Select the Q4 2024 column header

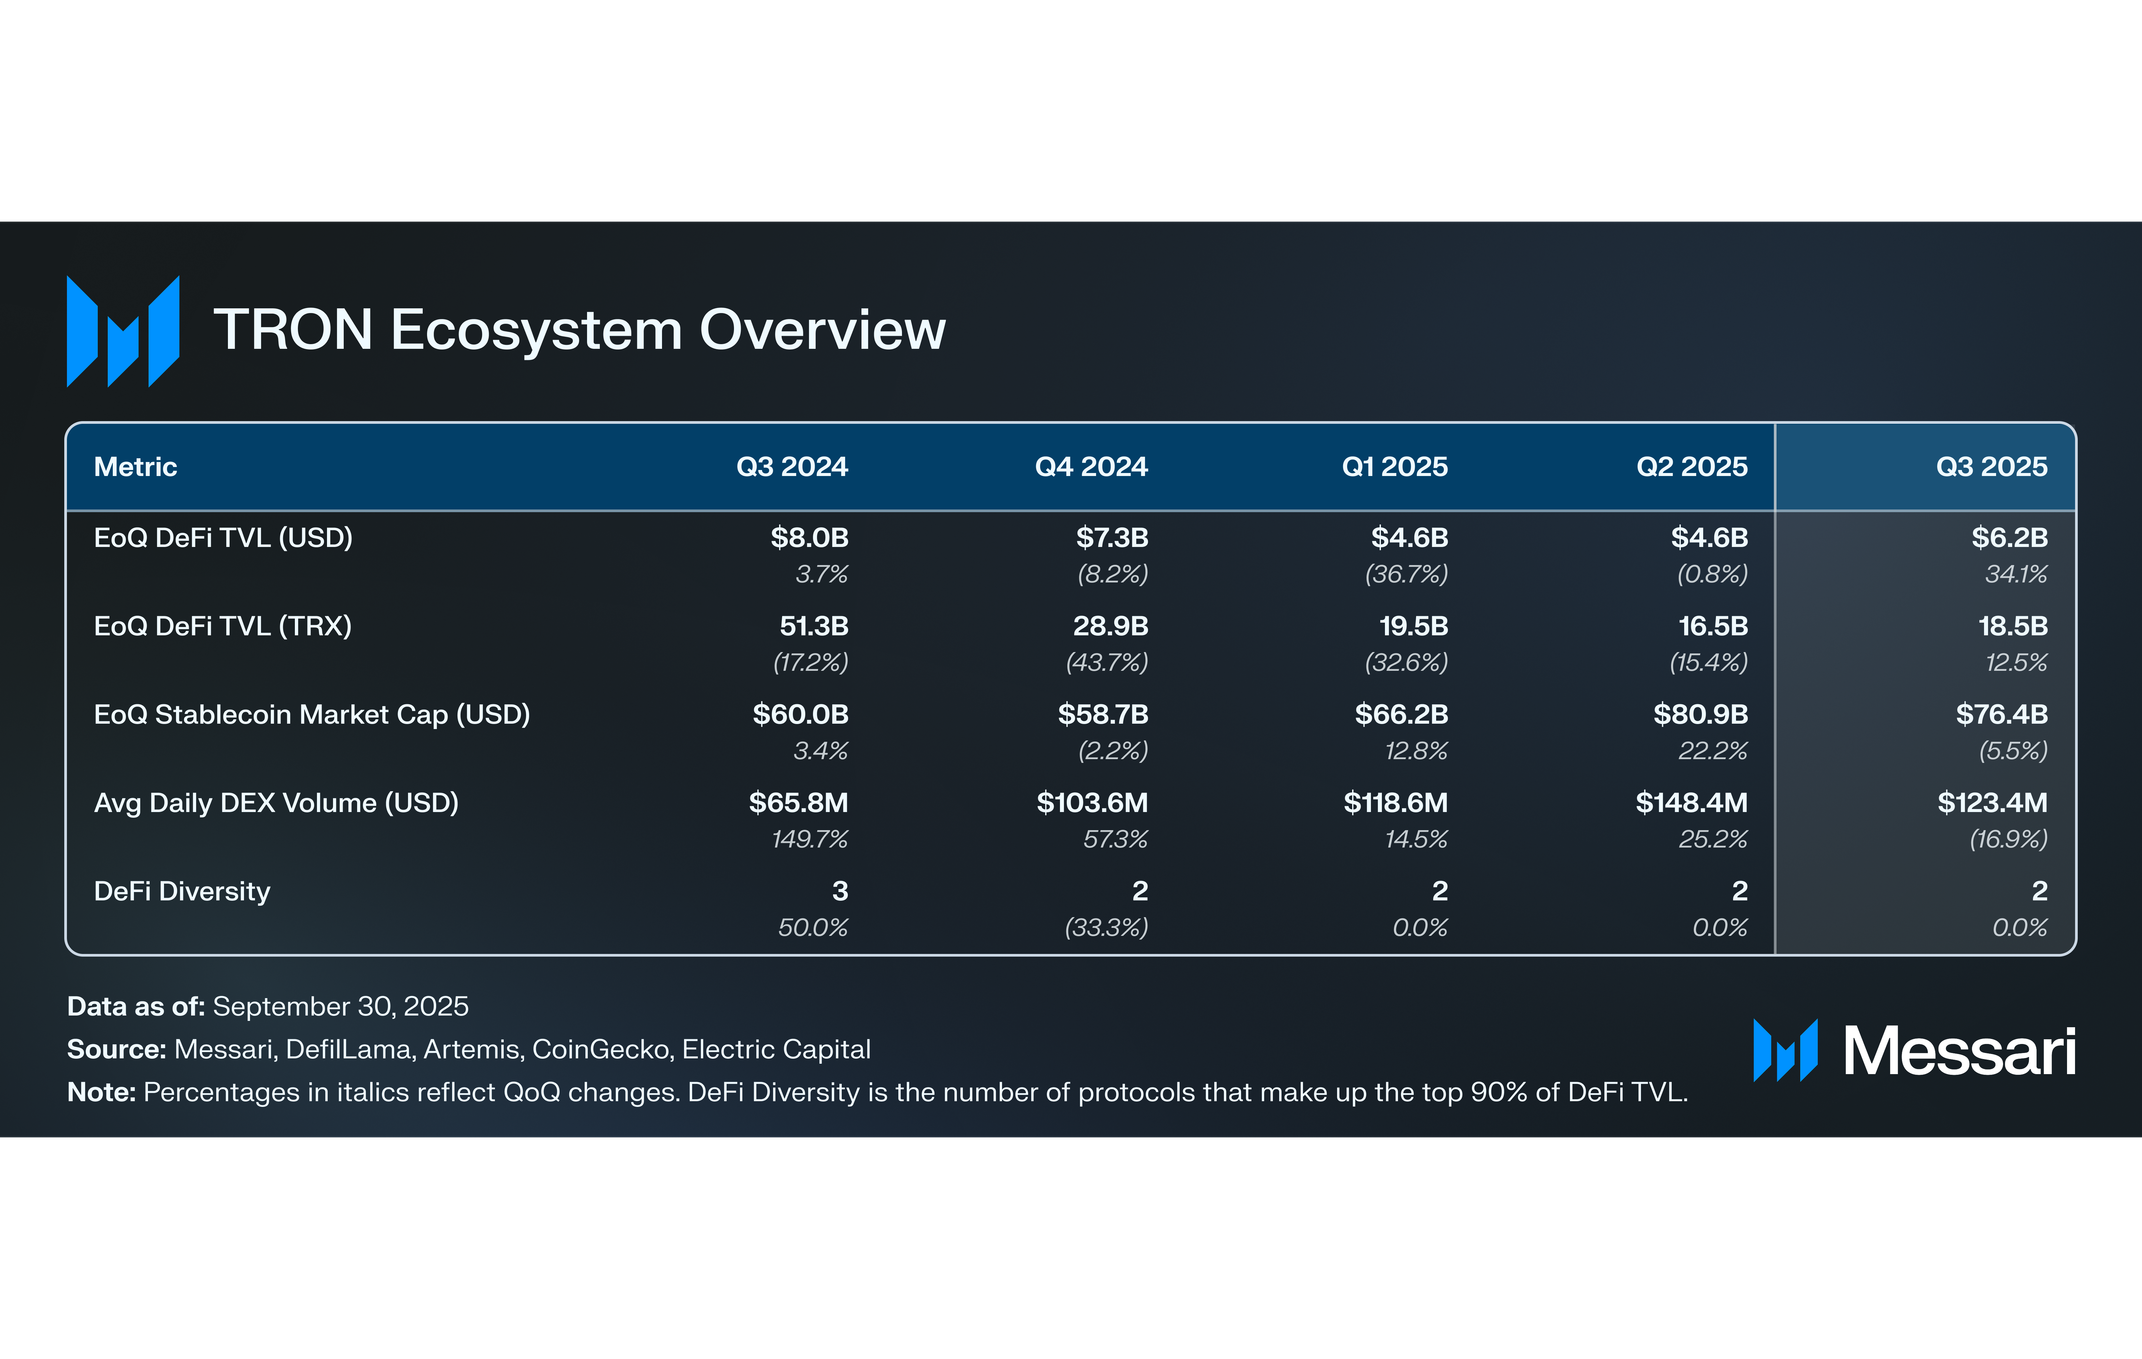click(x=1090, y=467)
